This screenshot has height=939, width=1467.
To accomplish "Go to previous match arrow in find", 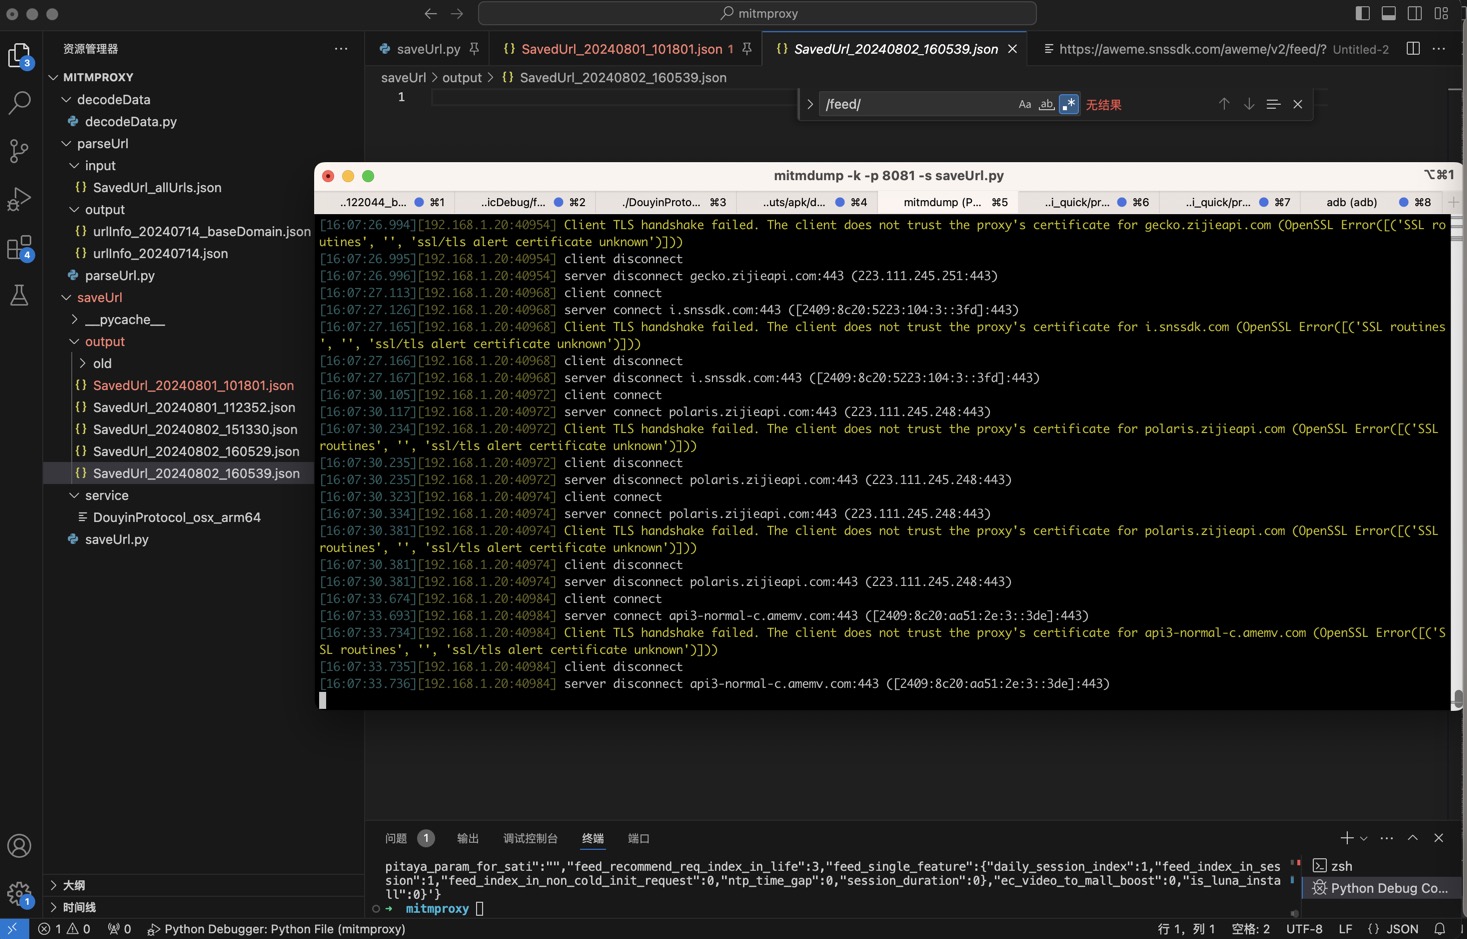I will 1224,104.
